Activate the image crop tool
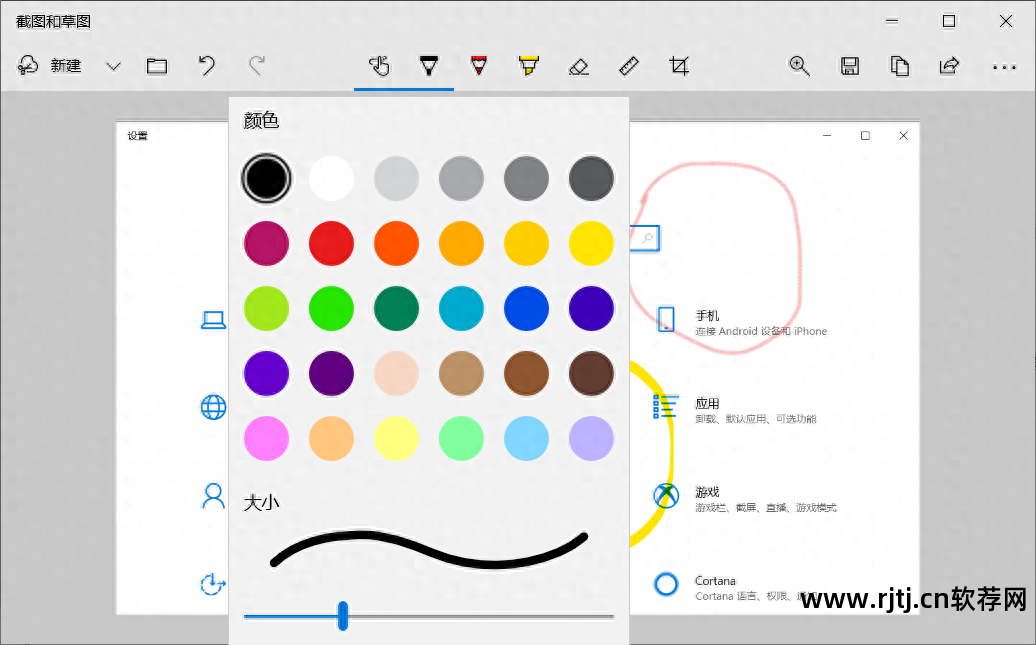This screenshot has height=645, width=1036. point(679,66)
